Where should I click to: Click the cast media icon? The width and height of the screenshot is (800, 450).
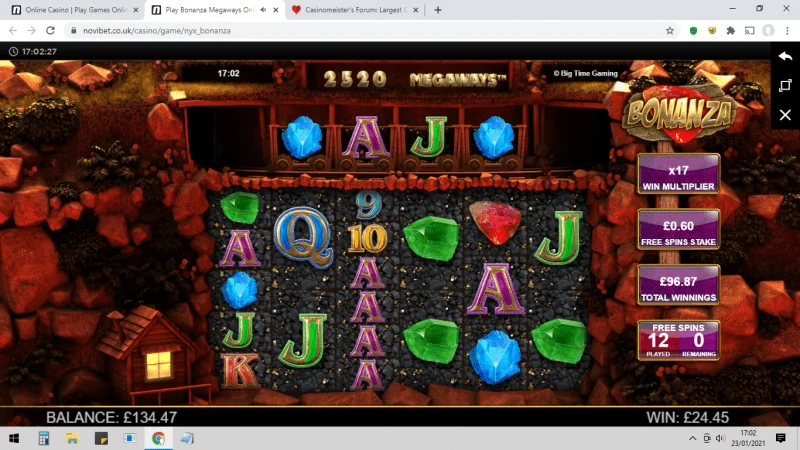click(749, 31)
